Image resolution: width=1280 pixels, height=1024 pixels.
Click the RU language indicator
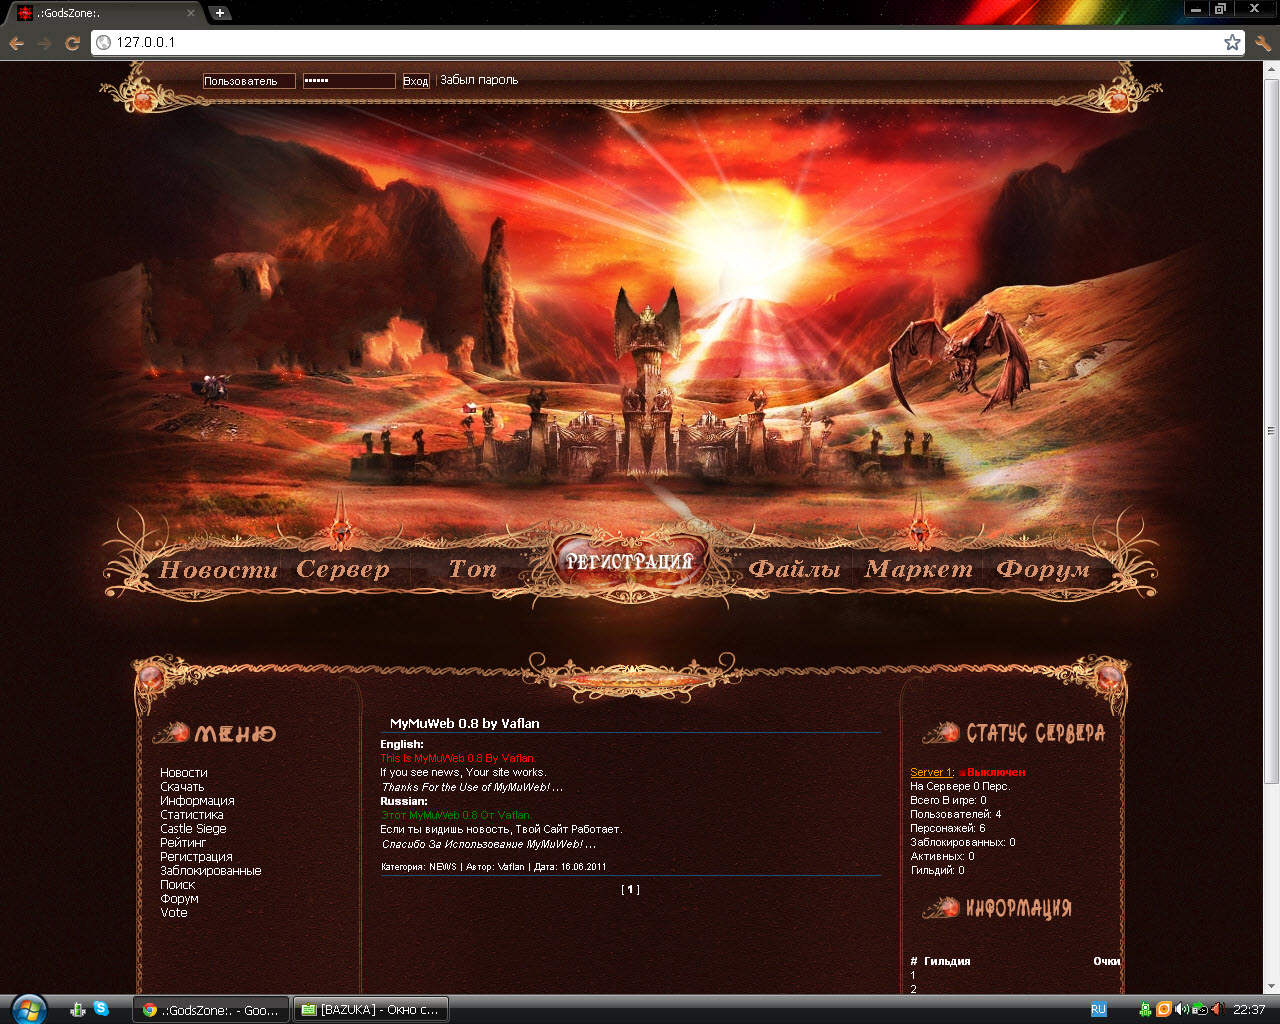1098,1010
